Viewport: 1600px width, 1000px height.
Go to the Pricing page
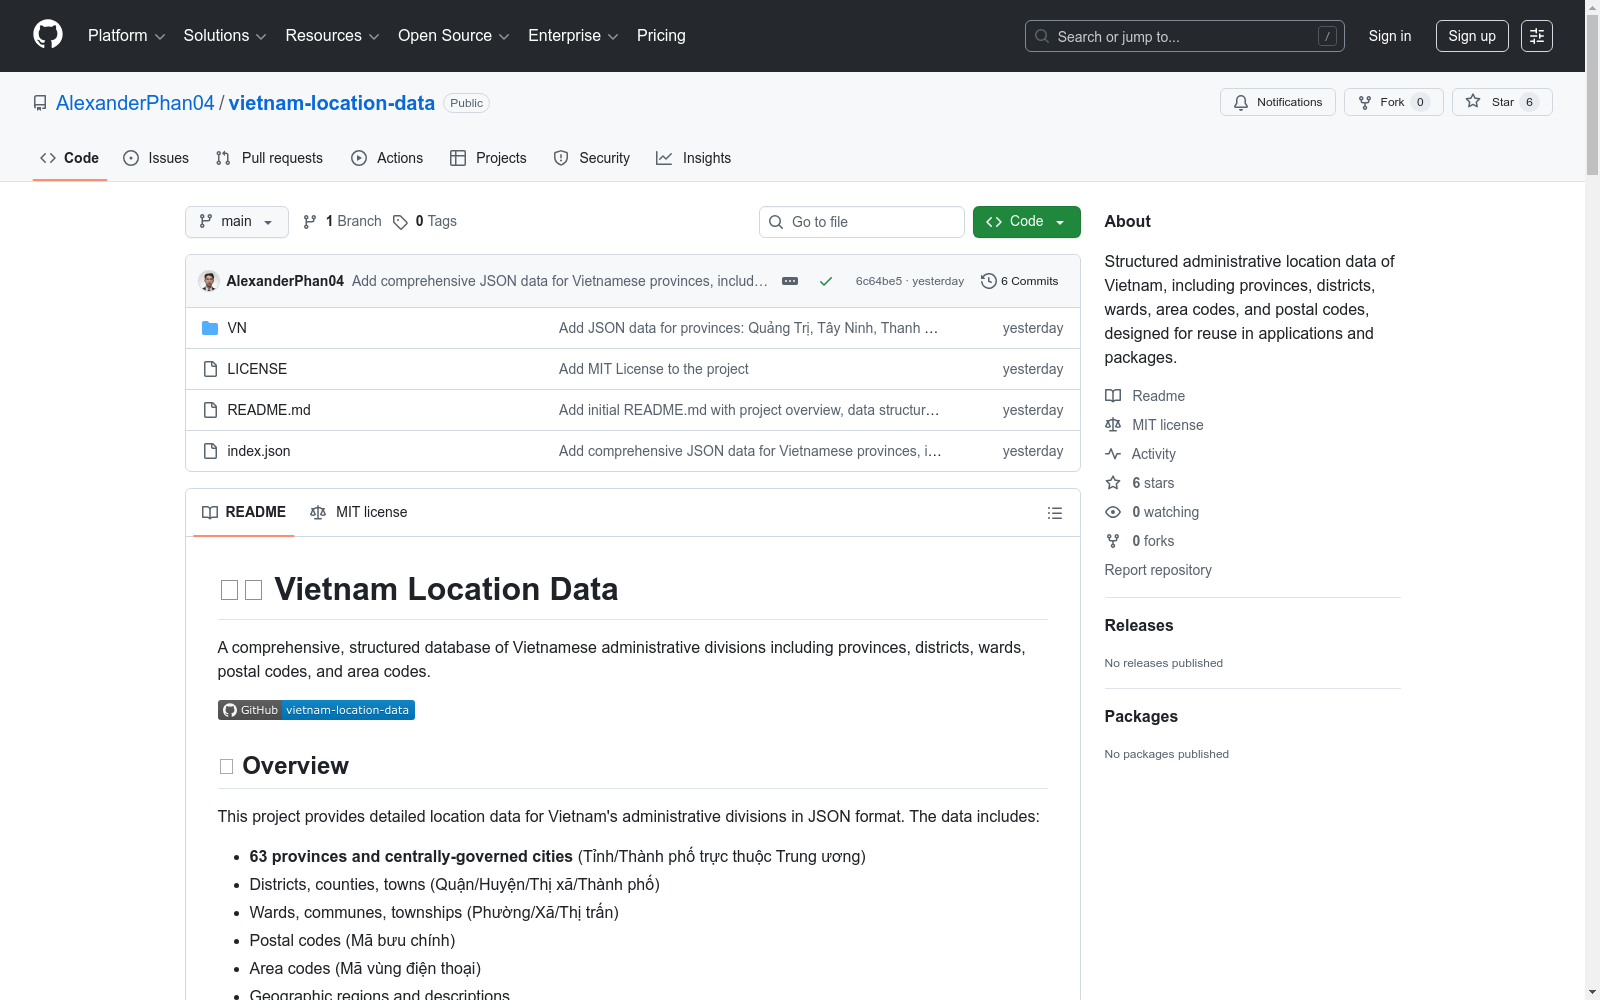tap(661, 36)
